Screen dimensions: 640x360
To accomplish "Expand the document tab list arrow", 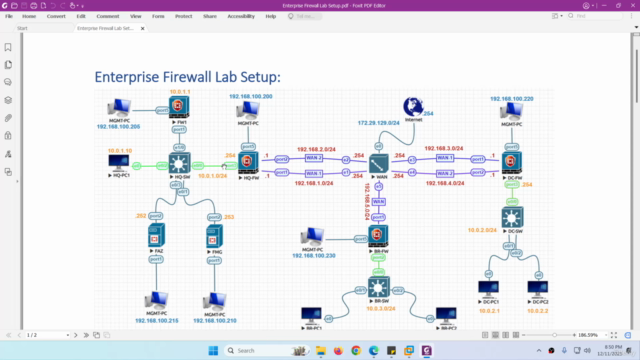I will click(636, 27).
